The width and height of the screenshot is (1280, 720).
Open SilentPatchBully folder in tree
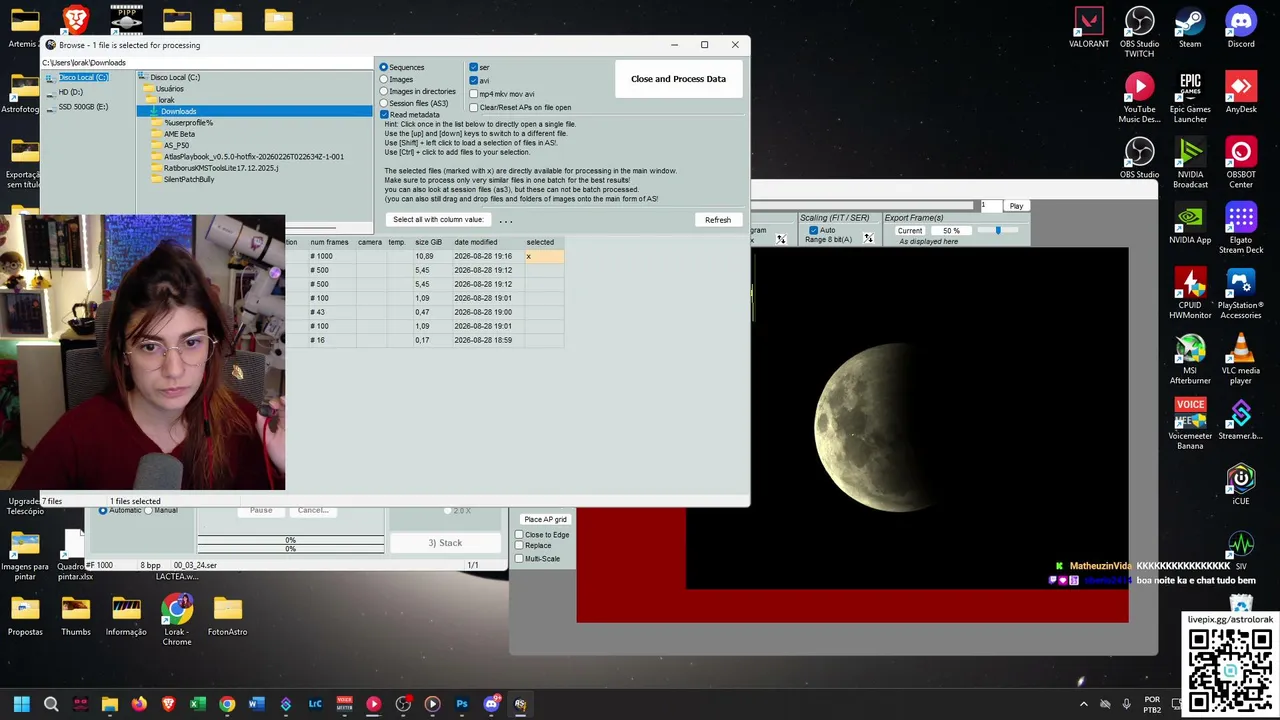click(x=189, y=179)
